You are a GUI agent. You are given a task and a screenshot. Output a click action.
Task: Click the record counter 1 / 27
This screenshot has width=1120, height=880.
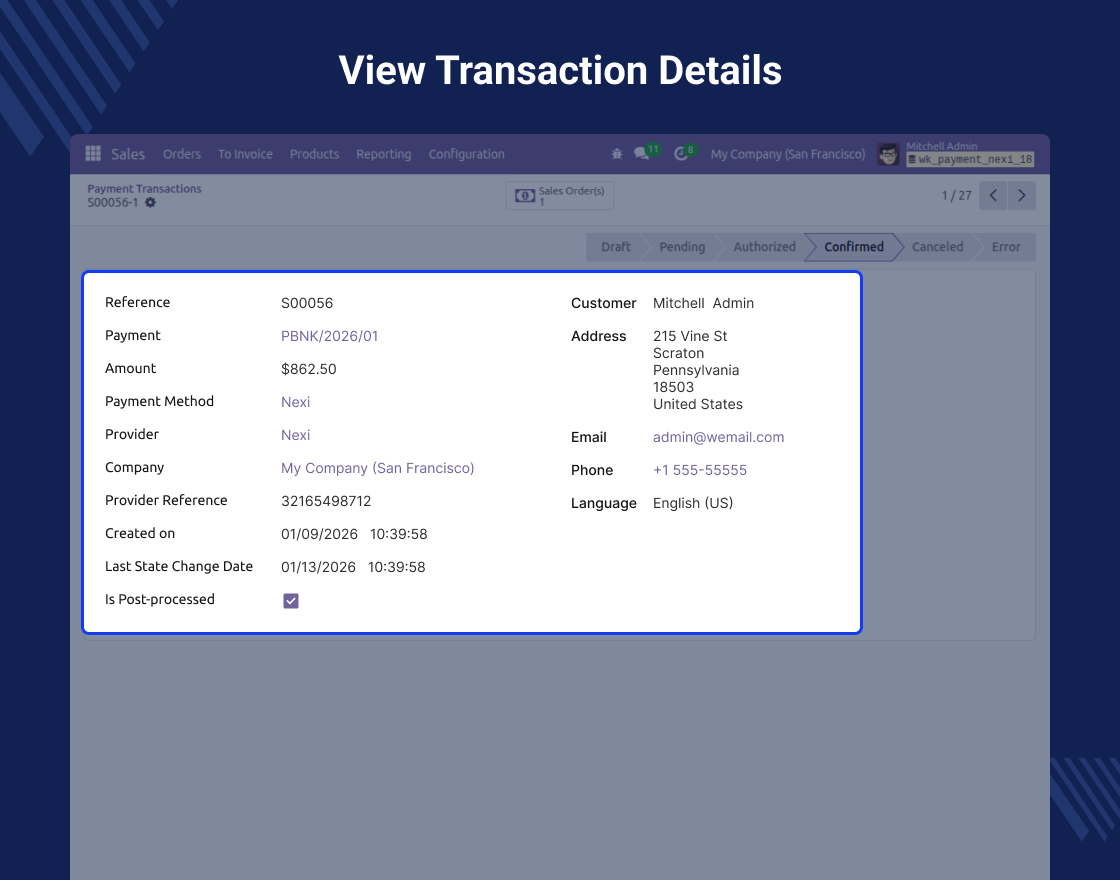956,196
